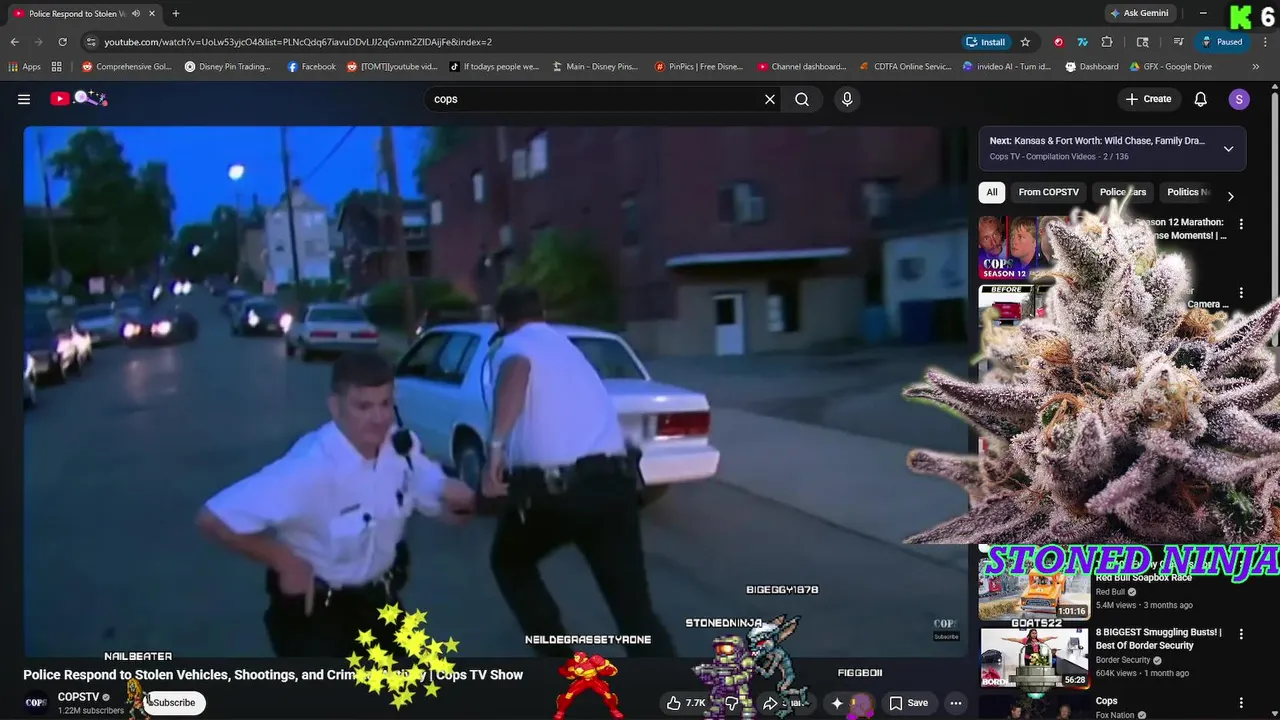Open the account avatar menu
Viewport: 1280px width, 720px height.
coord(1239,99)
